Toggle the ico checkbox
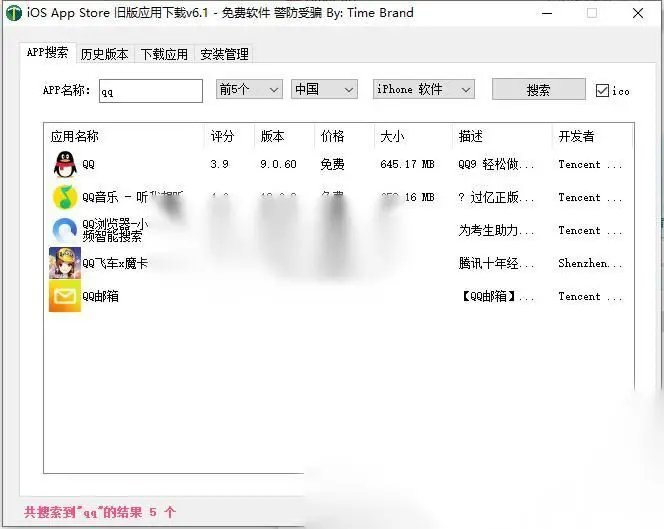The image size is (664, 529). click(x=602, y=91)
